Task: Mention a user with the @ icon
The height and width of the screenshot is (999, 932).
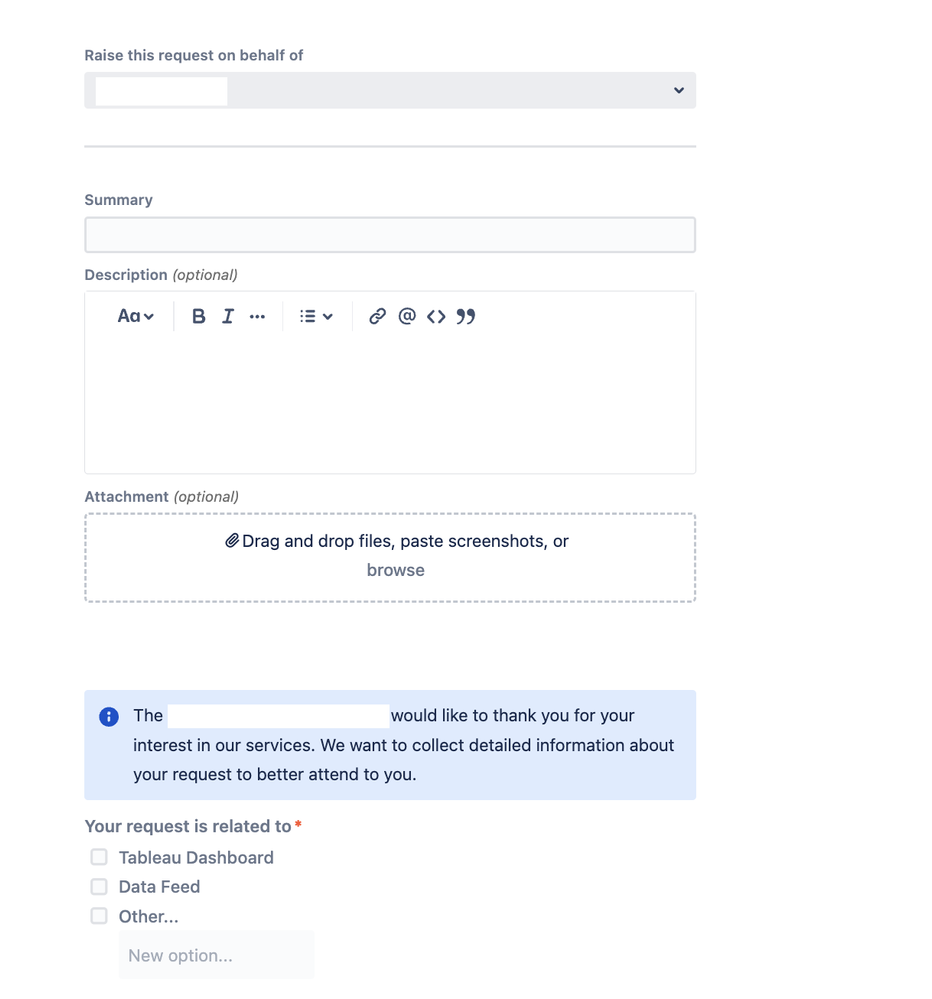Action: [x=406, y=316]
